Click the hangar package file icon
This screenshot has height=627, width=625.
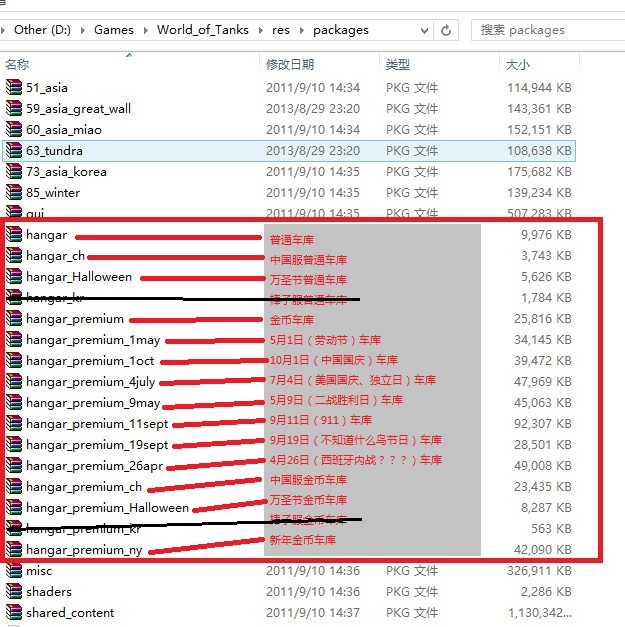14,234
